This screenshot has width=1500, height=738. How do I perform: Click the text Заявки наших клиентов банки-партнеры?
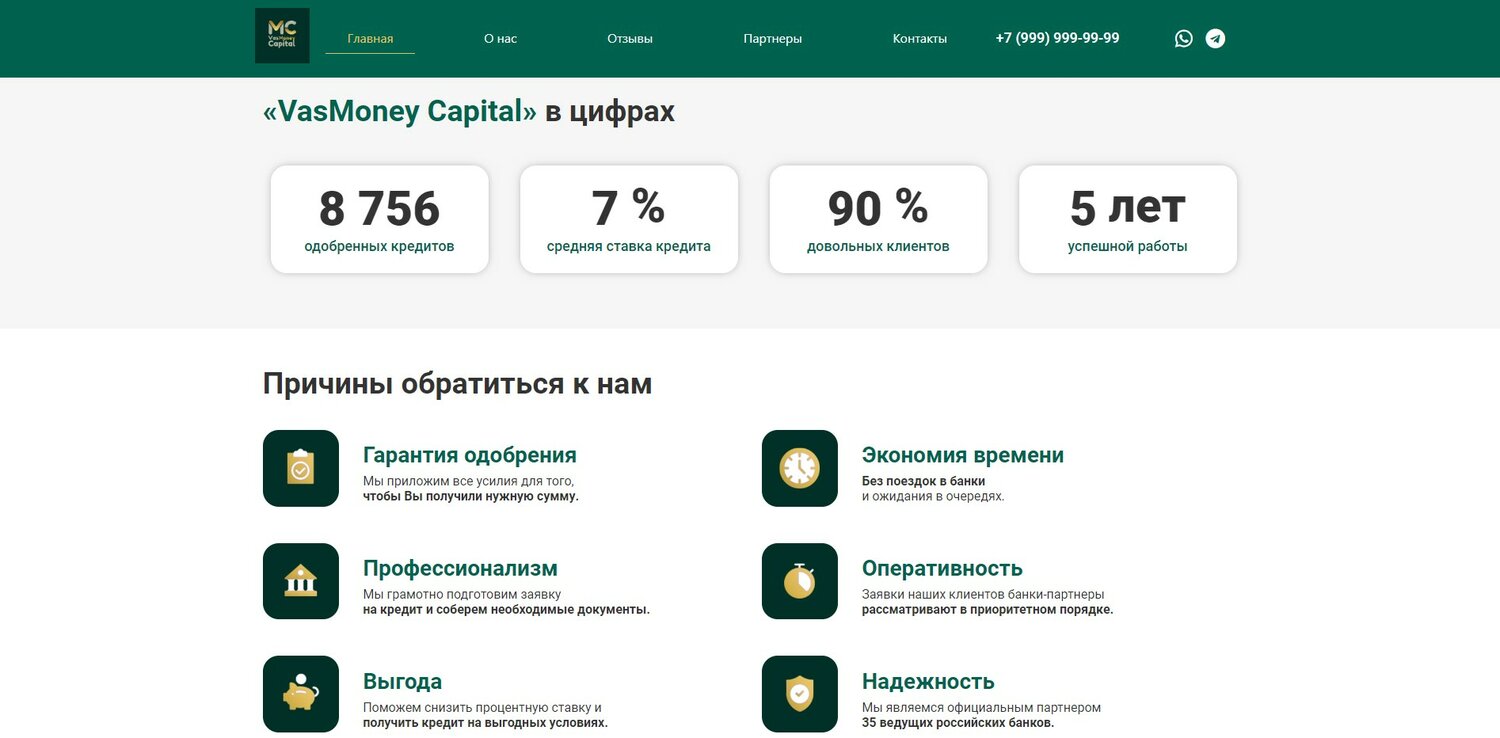(x=983, y=594)
